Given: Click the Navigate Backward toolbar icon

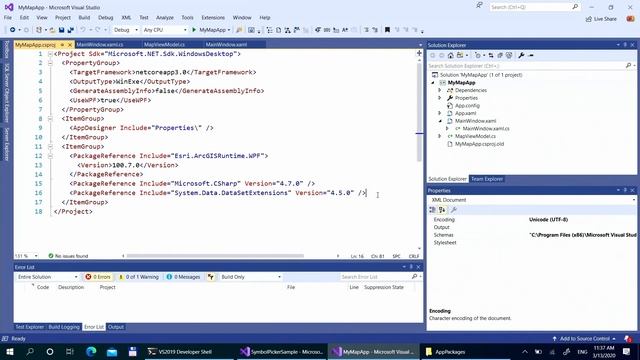Looking at the screenshot, I should click(x=13, y=30).
